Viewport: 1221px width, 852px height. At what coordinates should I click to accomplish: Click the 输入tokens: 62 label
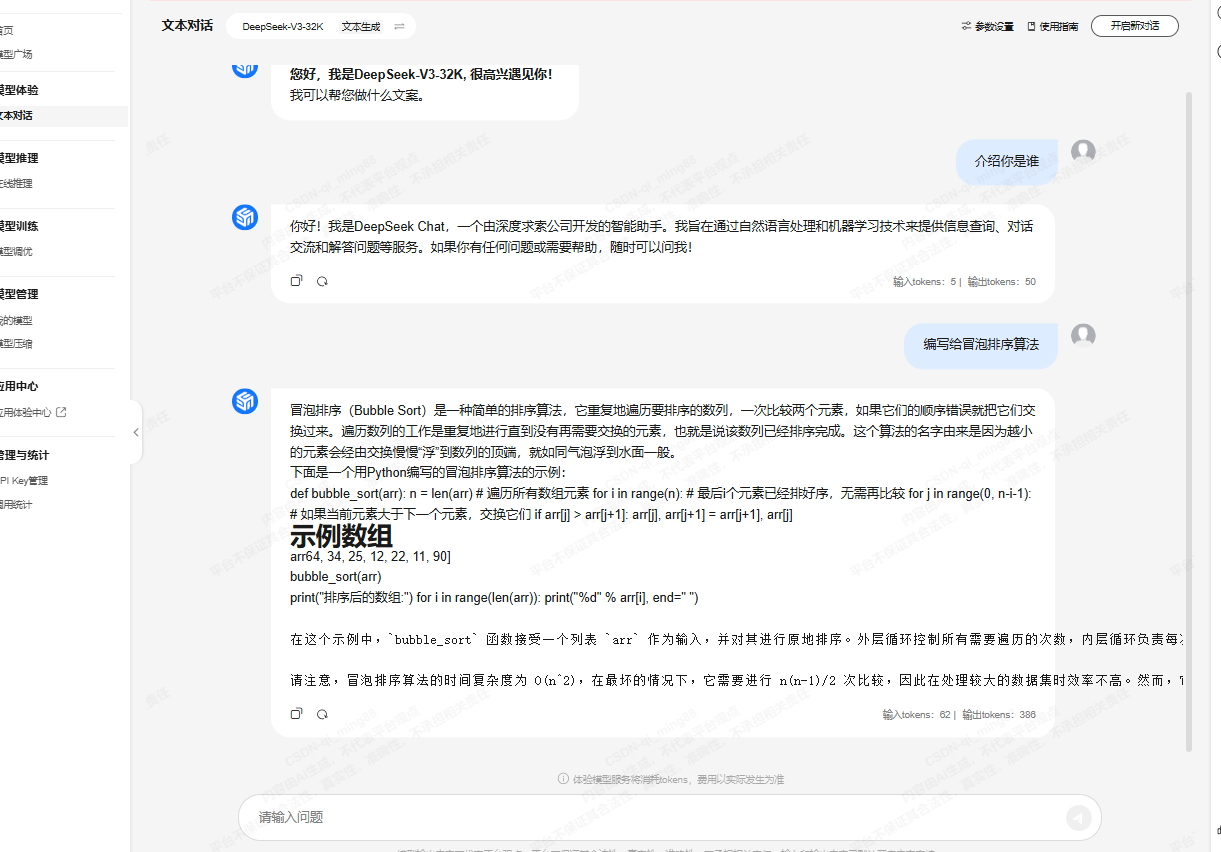[x=917, y=715]
